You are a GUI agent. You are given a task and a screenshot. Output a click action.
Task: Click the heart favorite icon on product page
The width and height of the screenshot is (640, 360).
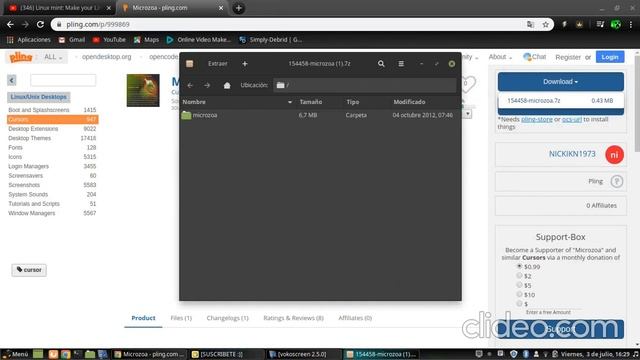468,84
